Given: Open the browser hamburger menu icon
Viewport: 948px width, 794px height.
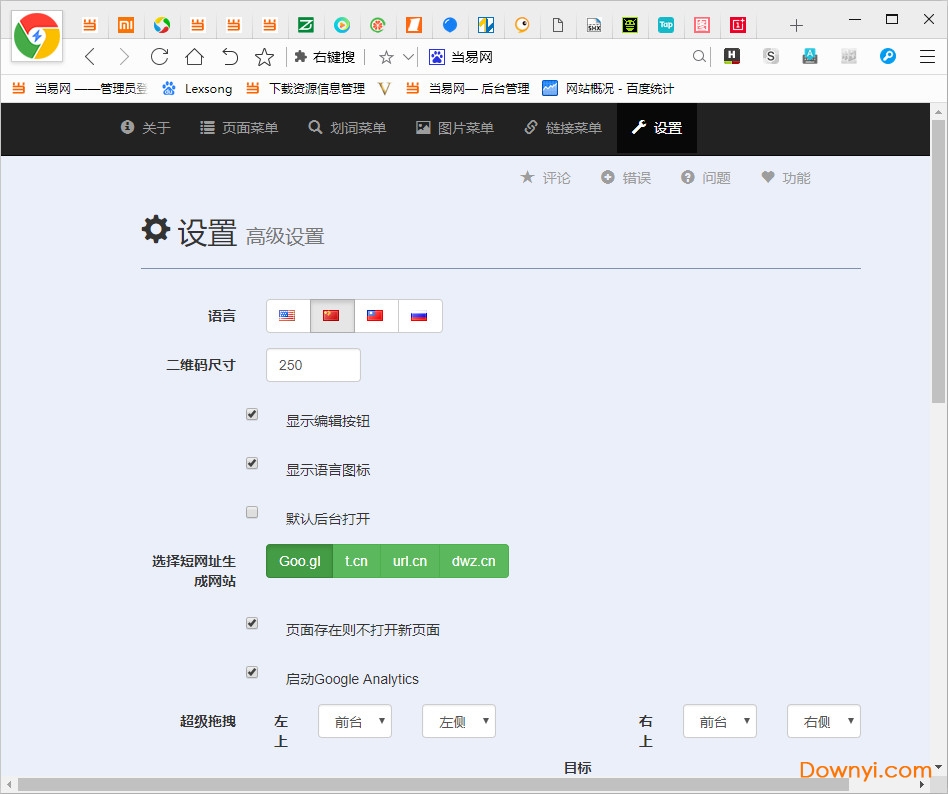Looking at the screenshot, I should (x=927, y=56).
